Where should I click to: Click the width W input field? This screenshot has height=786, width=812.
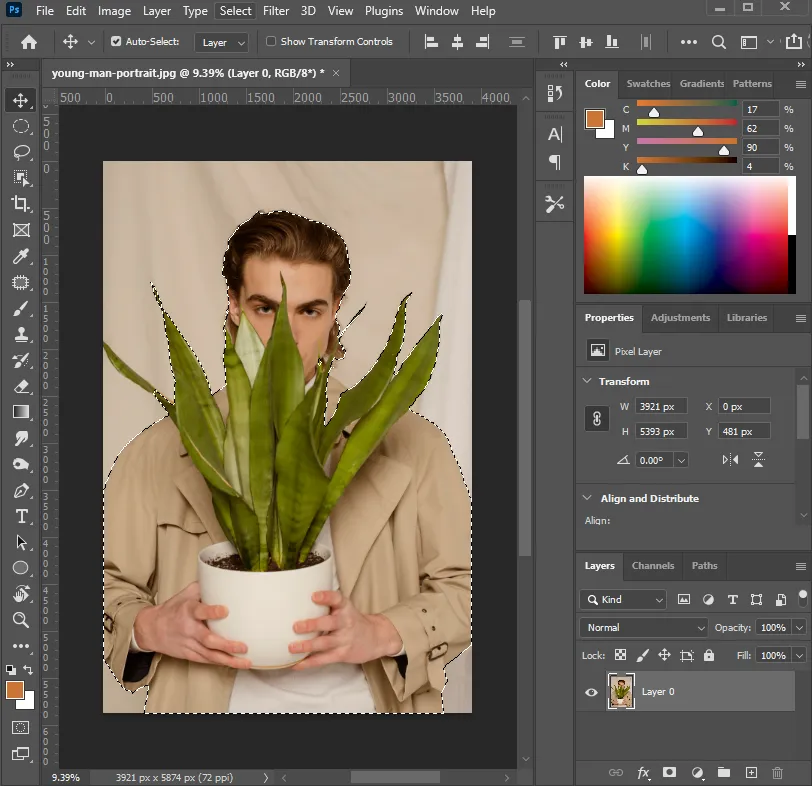pyautogui.click(x=660, y=407)
